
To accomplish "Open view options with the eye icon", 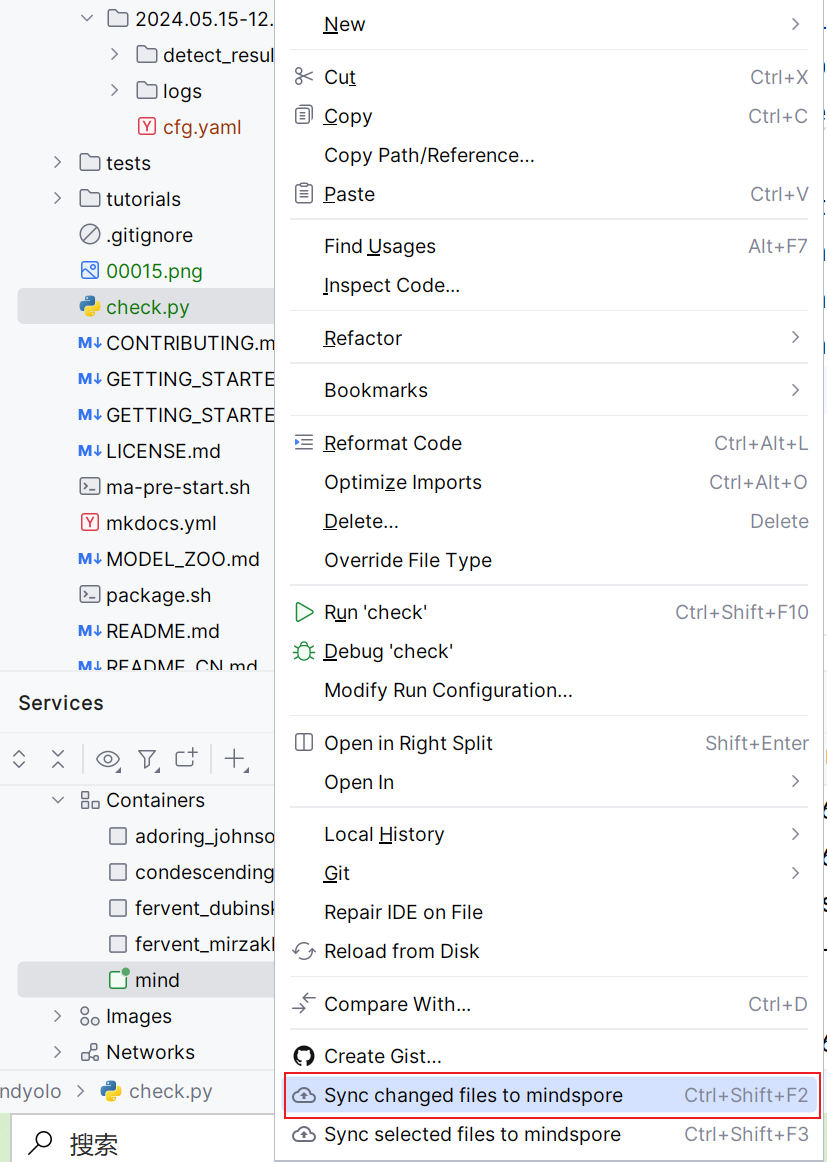I will pos(107,760).
